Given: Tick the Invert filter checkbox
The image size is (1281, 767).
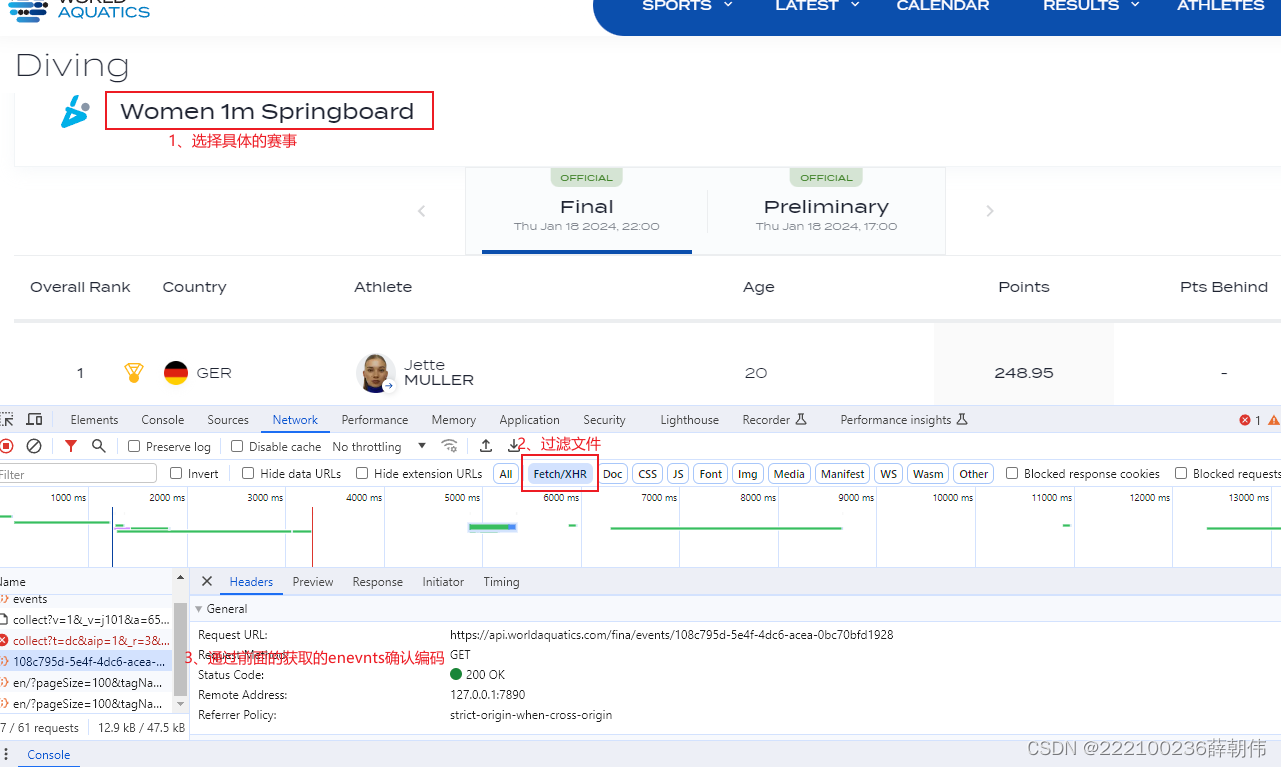Looking at the screenshot, I should (x=176, y=473).
